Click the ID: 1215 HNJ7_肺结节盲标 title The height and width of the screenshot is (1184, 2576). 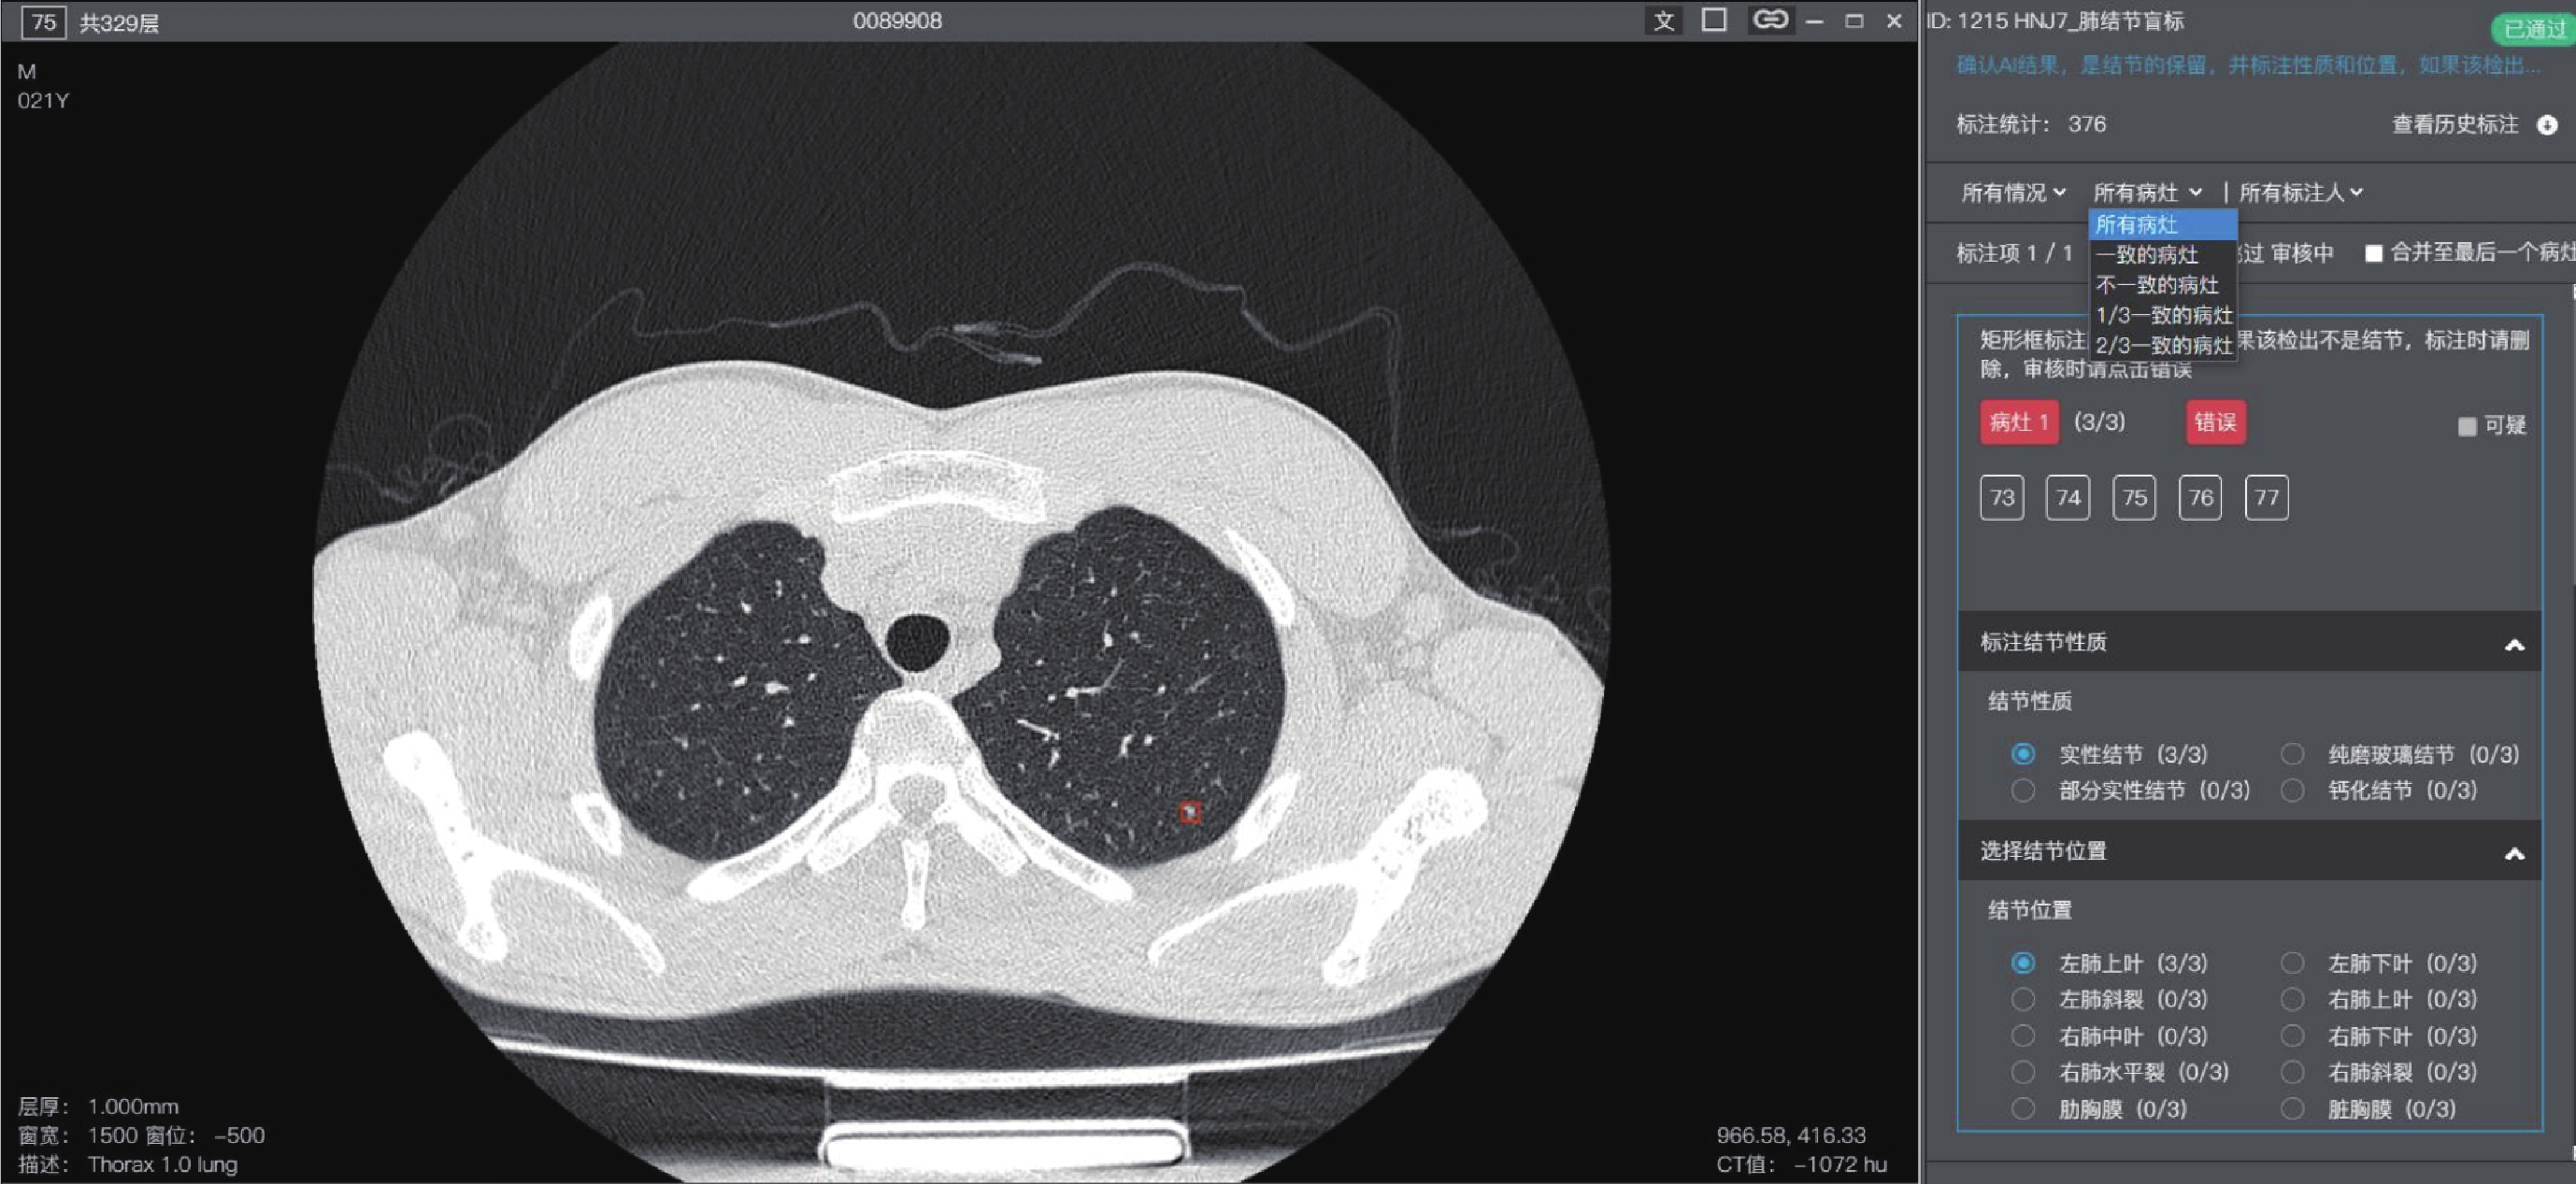(2055, 21)
